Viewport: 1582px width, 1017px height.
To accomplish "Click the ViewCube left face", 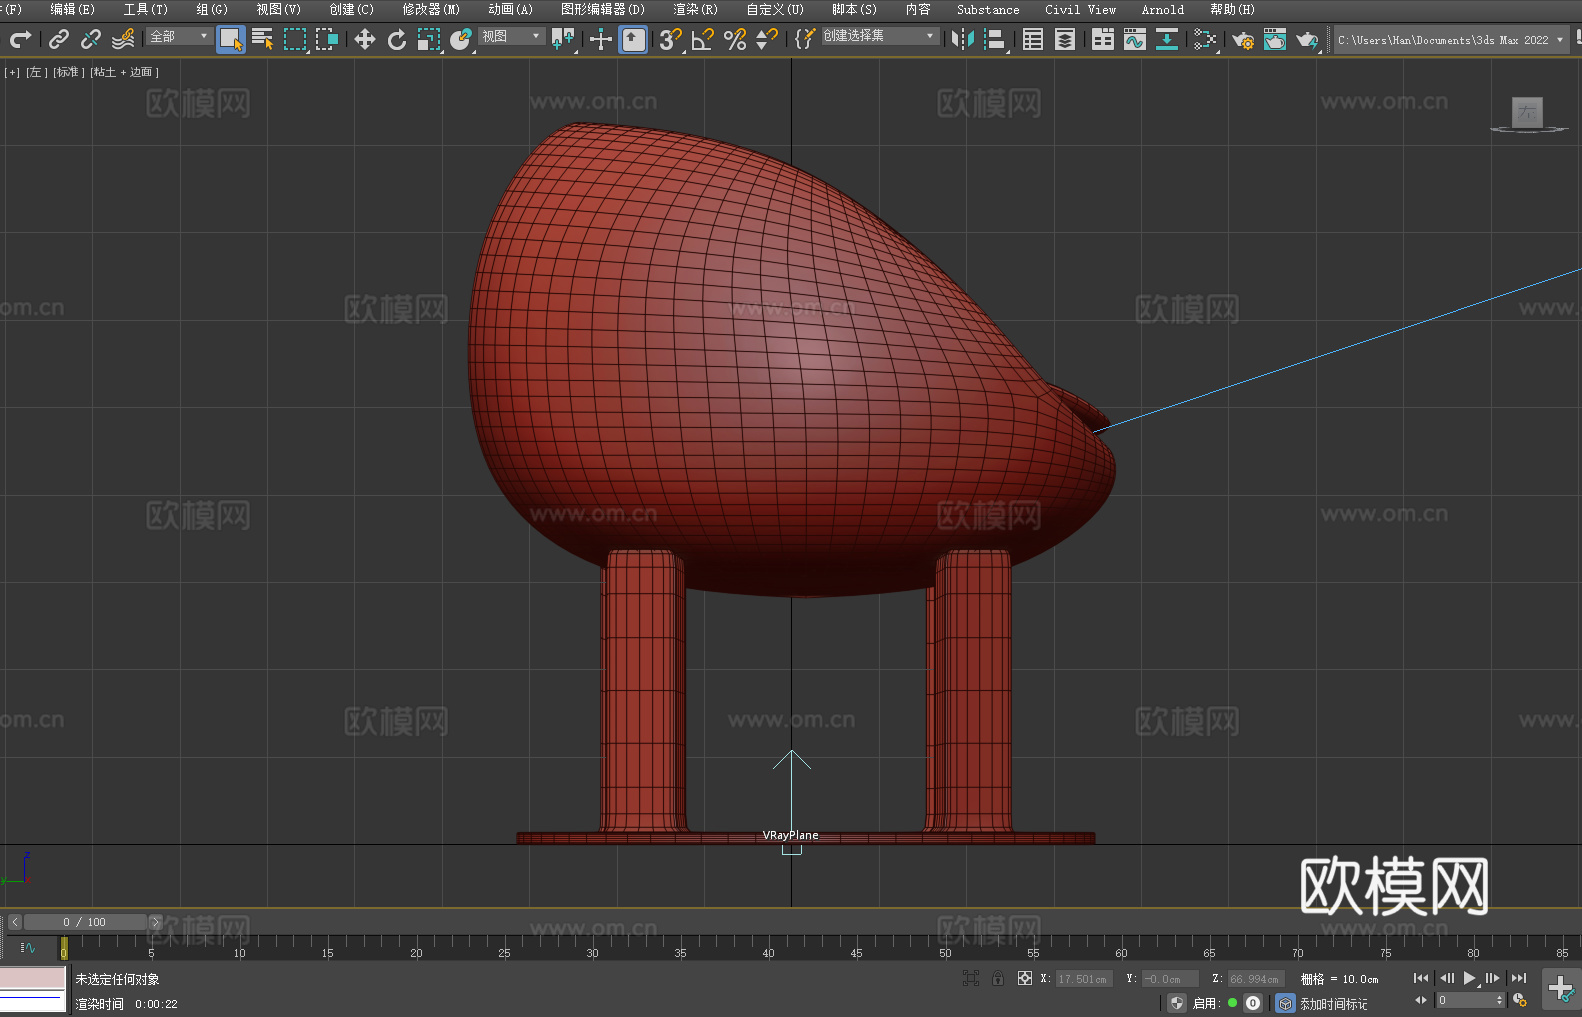I will pyautogui.click(x=1527, y=112).
